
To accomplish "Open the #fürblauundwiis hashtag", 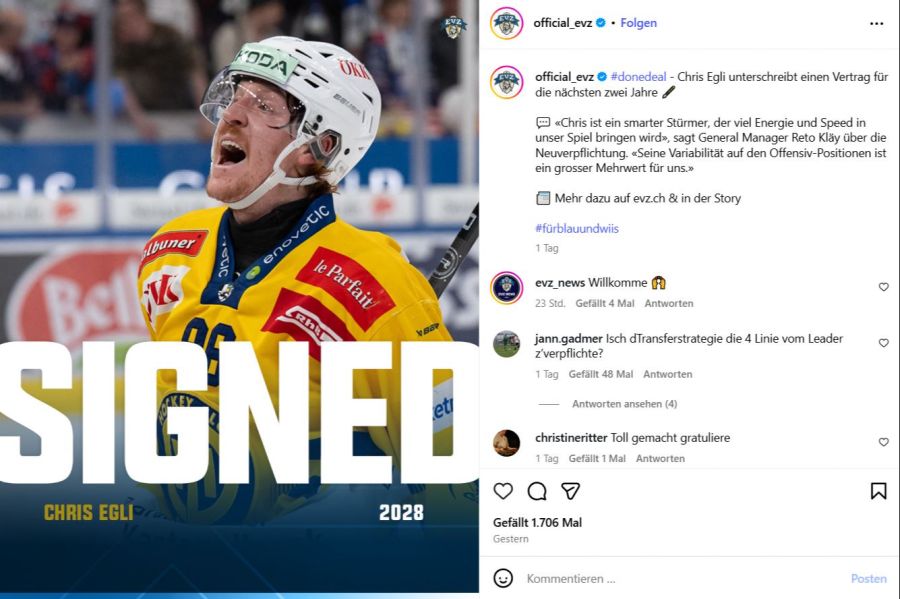I will pos(577,228).
